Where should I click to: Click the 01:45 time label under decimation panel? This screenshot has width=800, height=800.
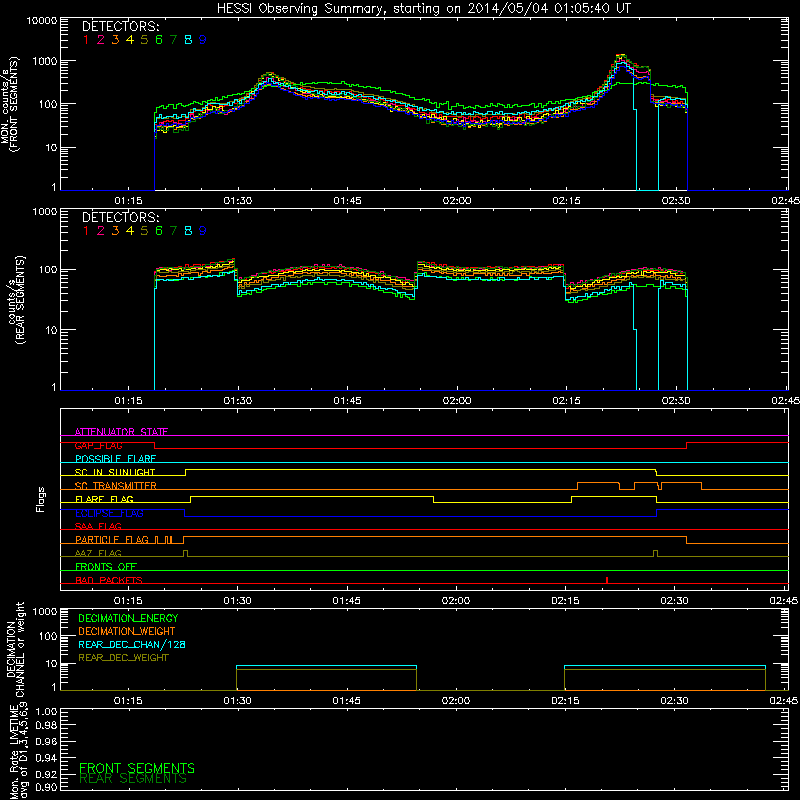pos(346,701)
